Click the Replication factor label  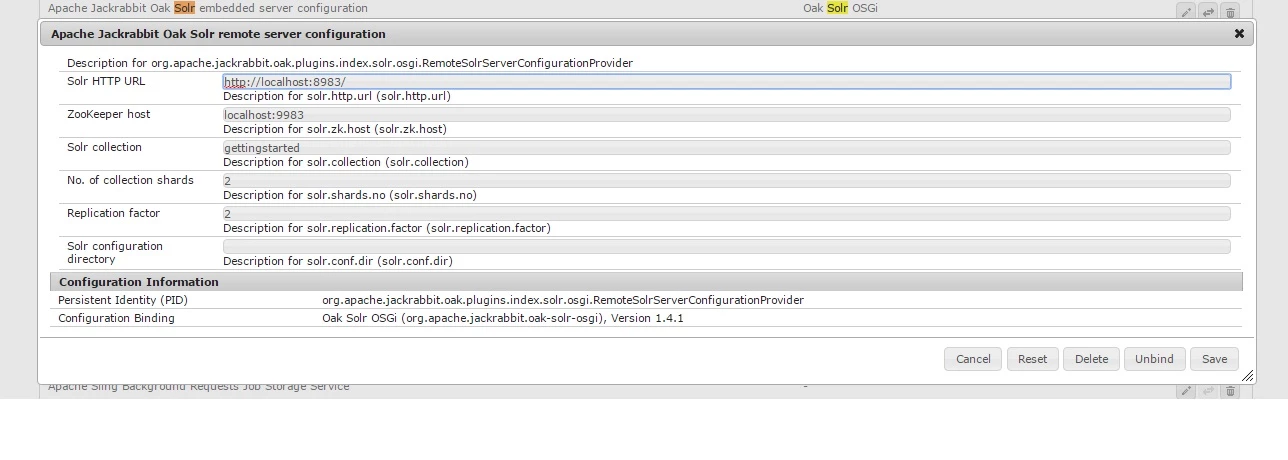click(x=113, y=213)
